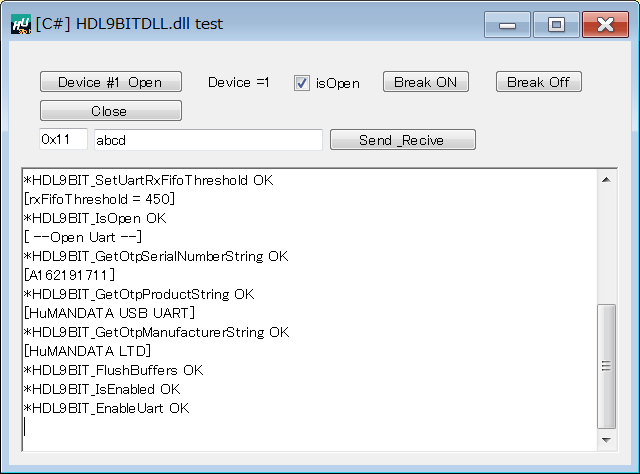Viewport: 640px width, 474px height.
Task: Click the log scrollbar up arrow
Action: tap(606, 180)
